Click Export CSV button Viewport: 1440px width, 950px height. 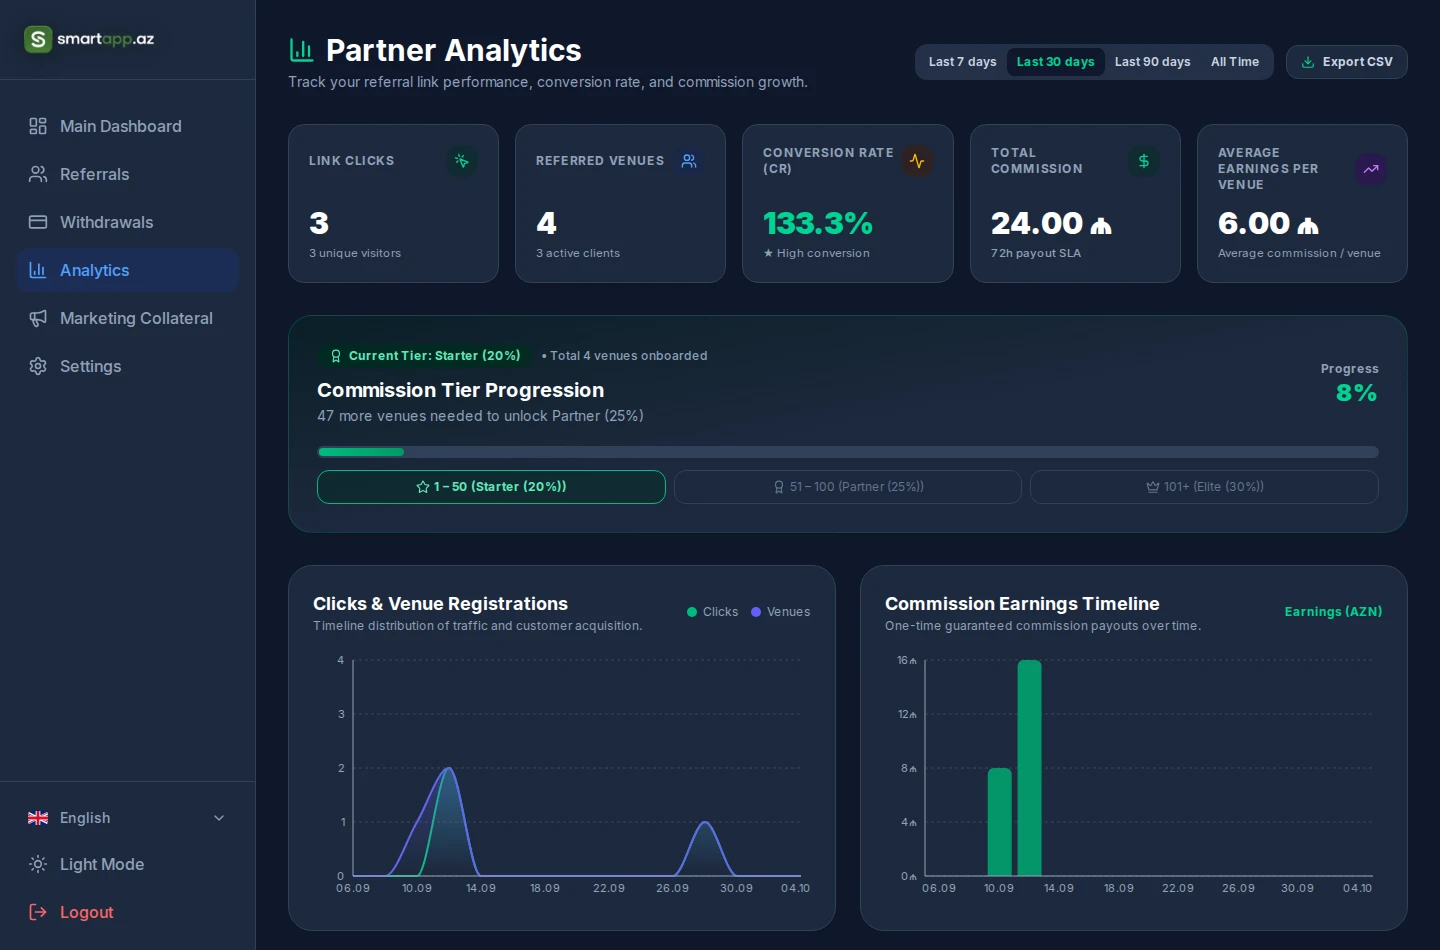[x=1347, y=62]
